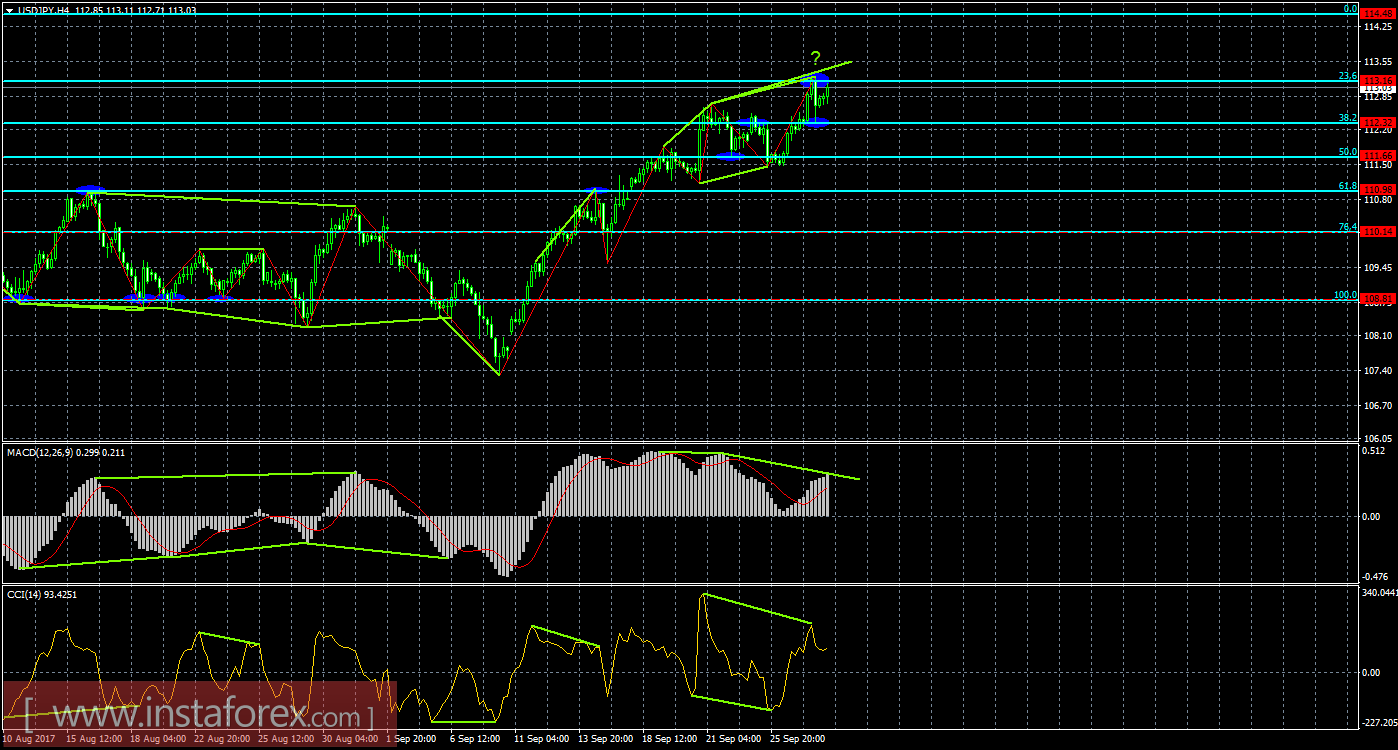Image resolution: width=1398 pixels, height=750 pixels.
Task: Click the 107.40 price axis value
Action: (1378, 371)
